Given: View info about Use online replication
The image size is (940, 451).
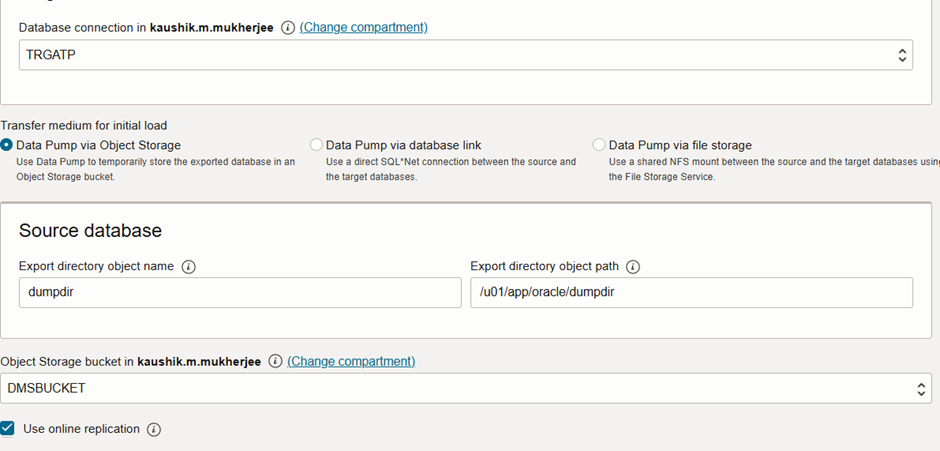Looking at the screenshot, I should click(x=154, y=430).
